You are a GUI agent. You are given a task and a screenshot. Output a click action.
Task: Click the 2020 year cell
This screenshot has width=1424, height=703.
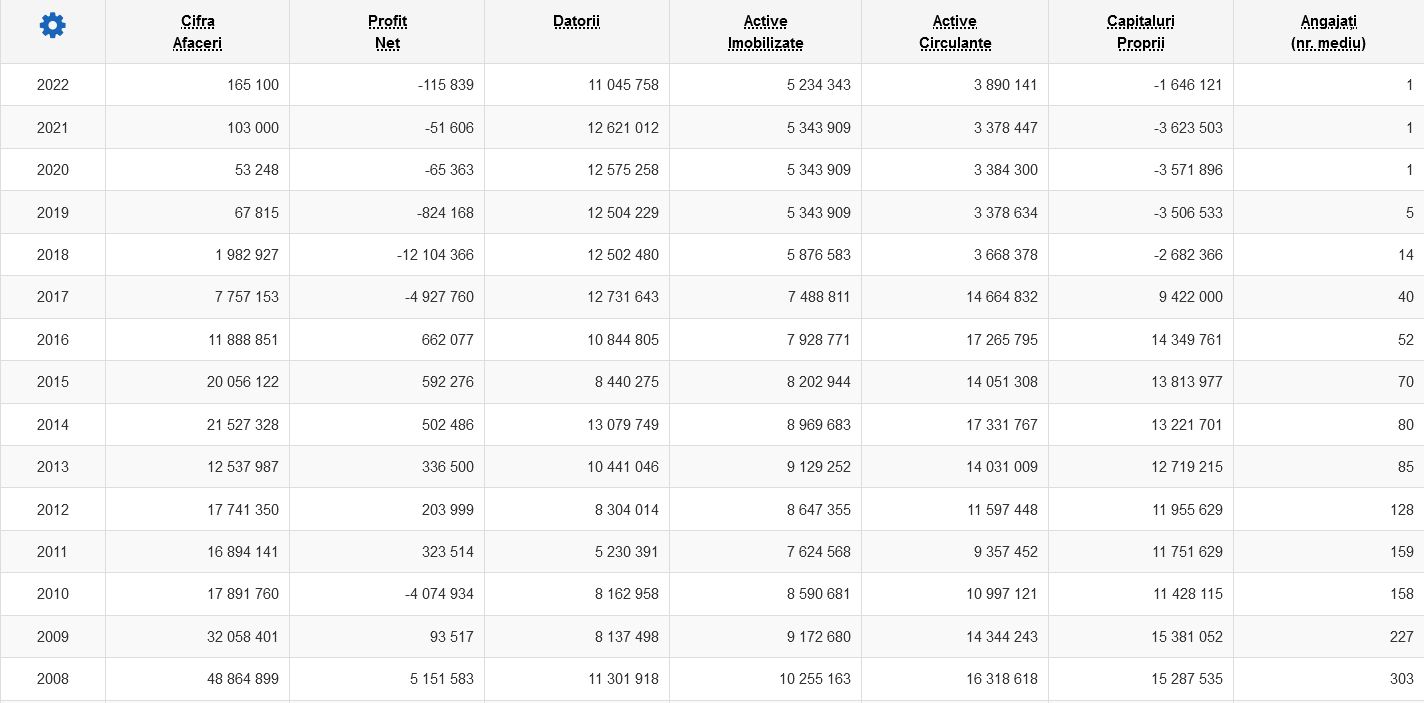pos(53,170)
